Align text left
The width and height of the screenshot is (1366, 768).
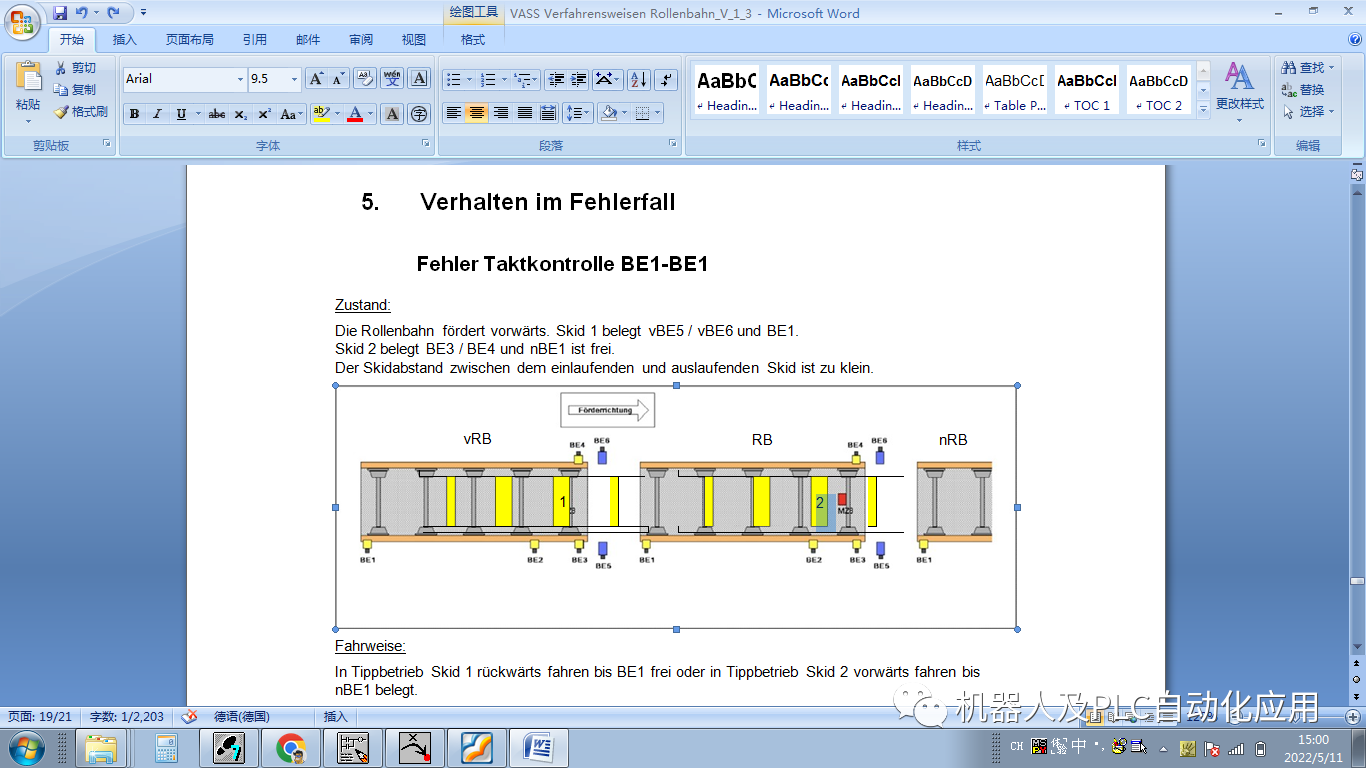[454, 113]
